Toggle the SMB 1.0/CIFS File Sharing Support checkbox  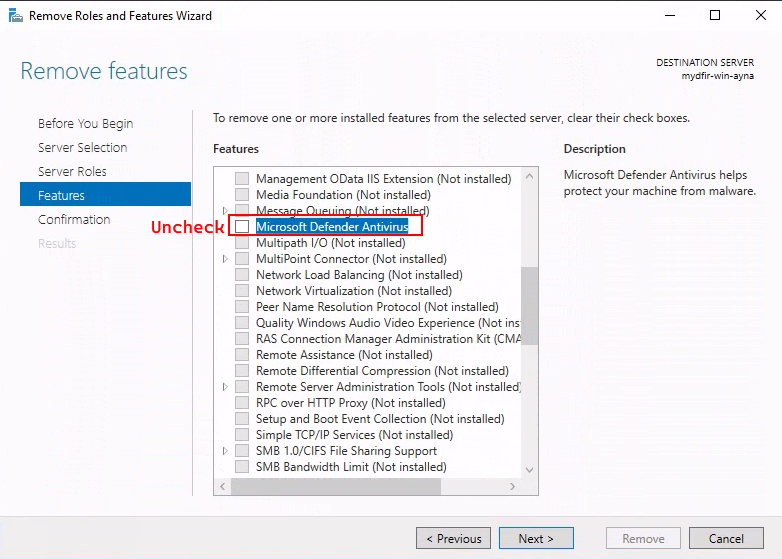(x=242, y=451)
